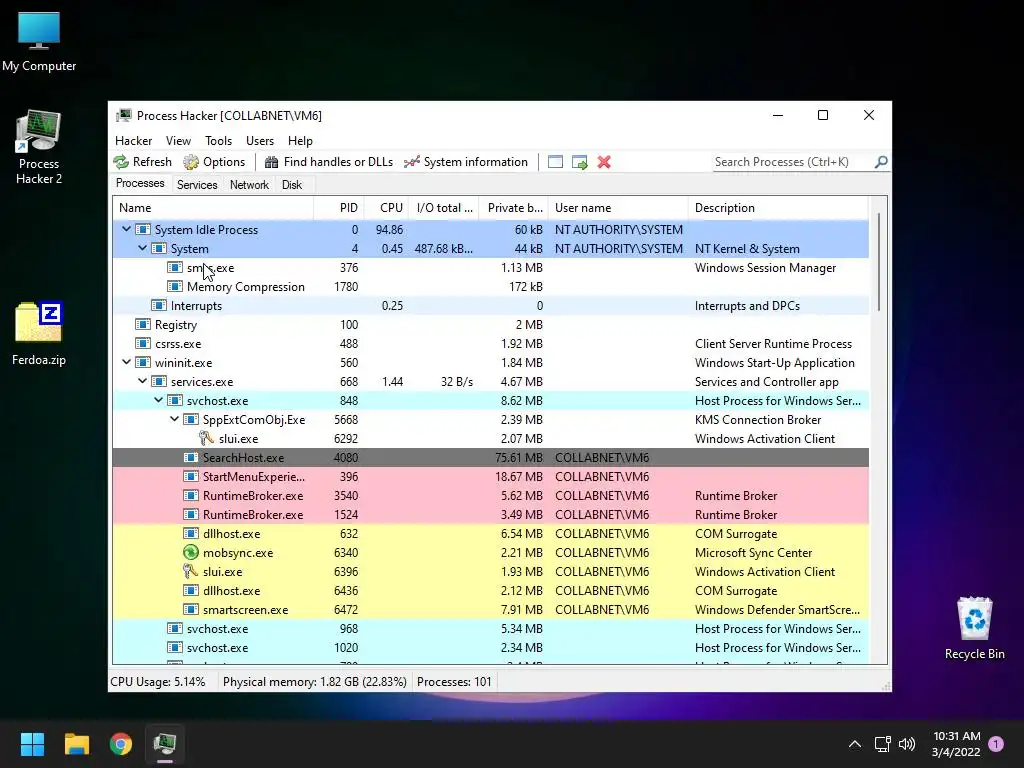This screenshot has height=768, width=1024.
Task: Collapse the System process node
Action: 142,248
